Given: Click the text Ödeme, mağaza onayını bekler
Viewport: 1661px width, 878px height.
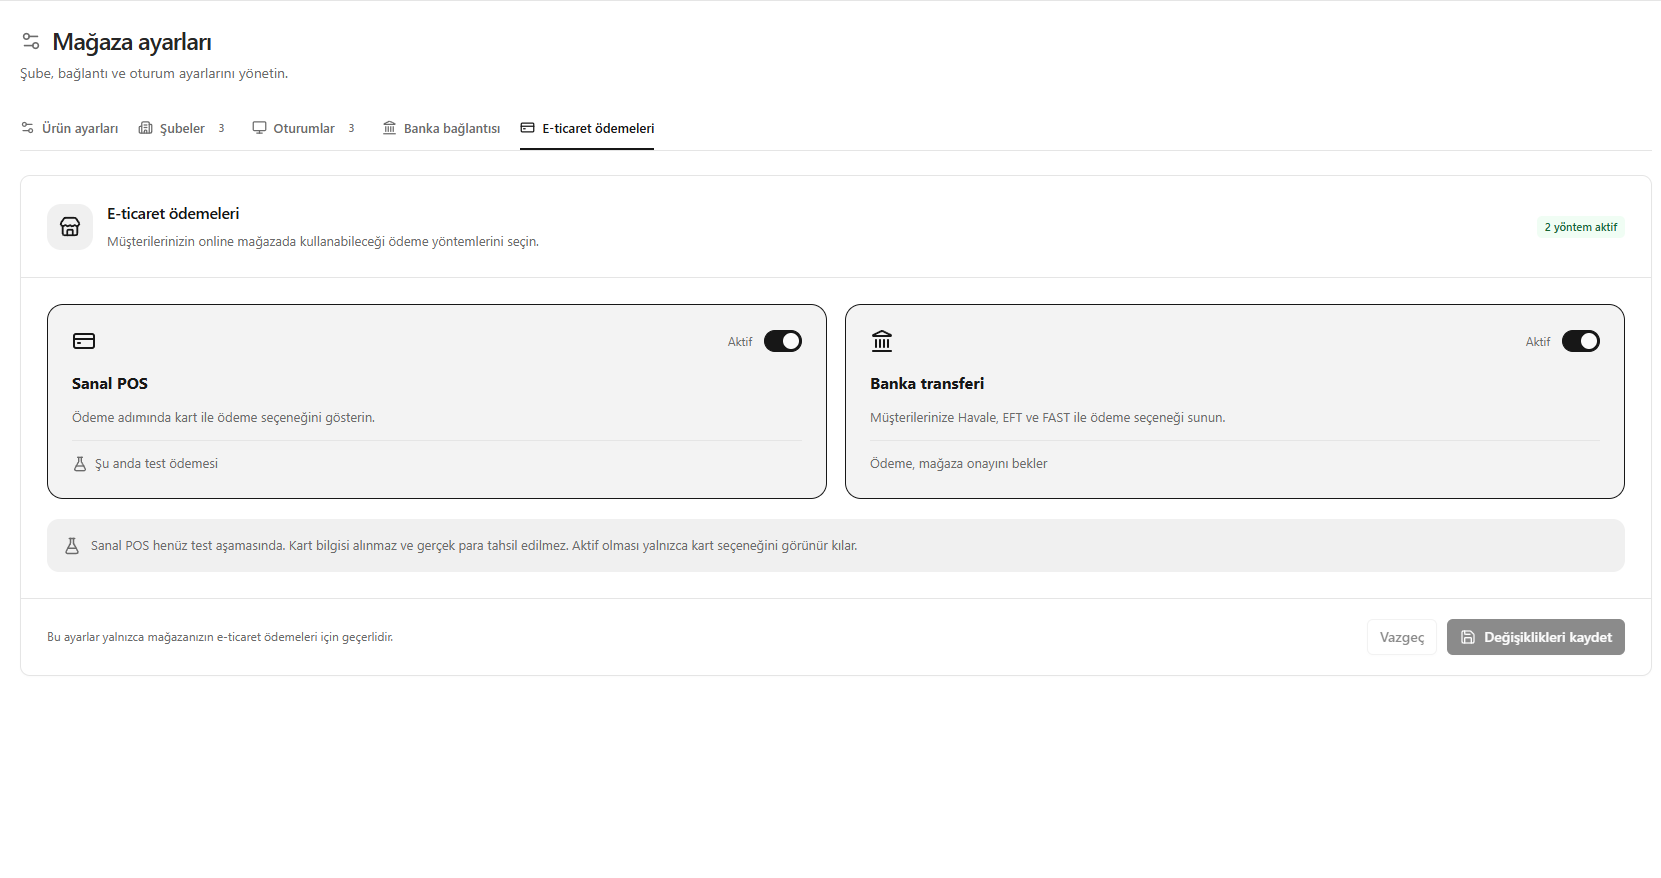Looking at the screenshot, I should click(x=959, y=464).
